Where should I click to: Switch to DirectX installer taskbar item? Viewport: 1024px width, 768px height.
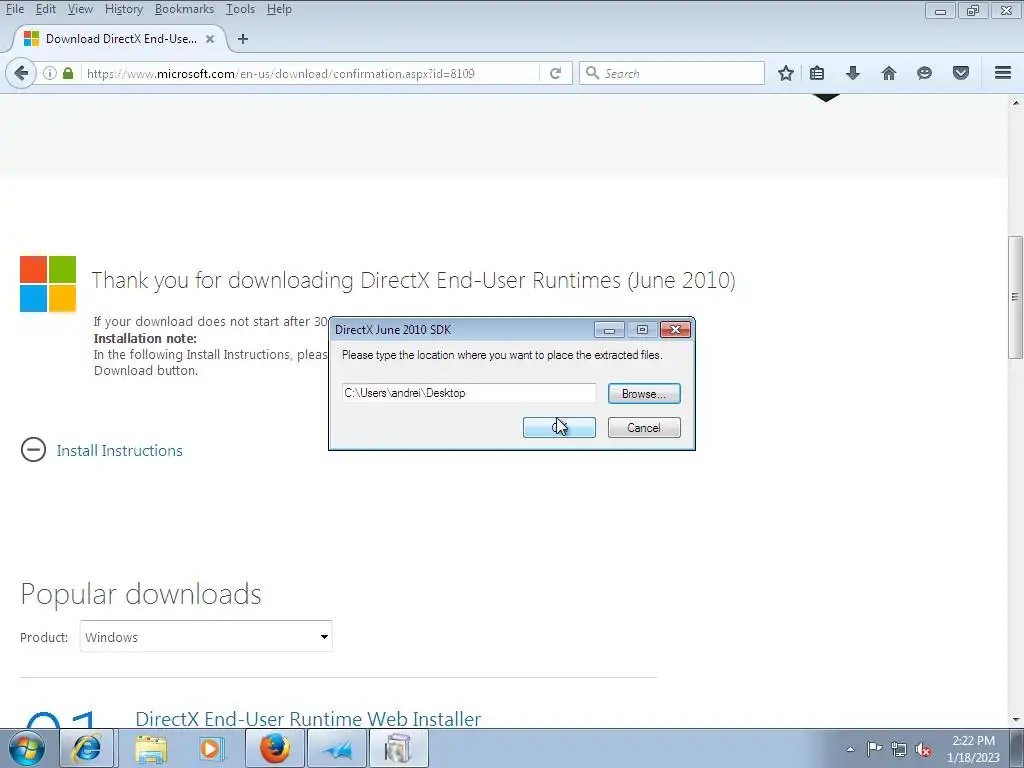399,748
